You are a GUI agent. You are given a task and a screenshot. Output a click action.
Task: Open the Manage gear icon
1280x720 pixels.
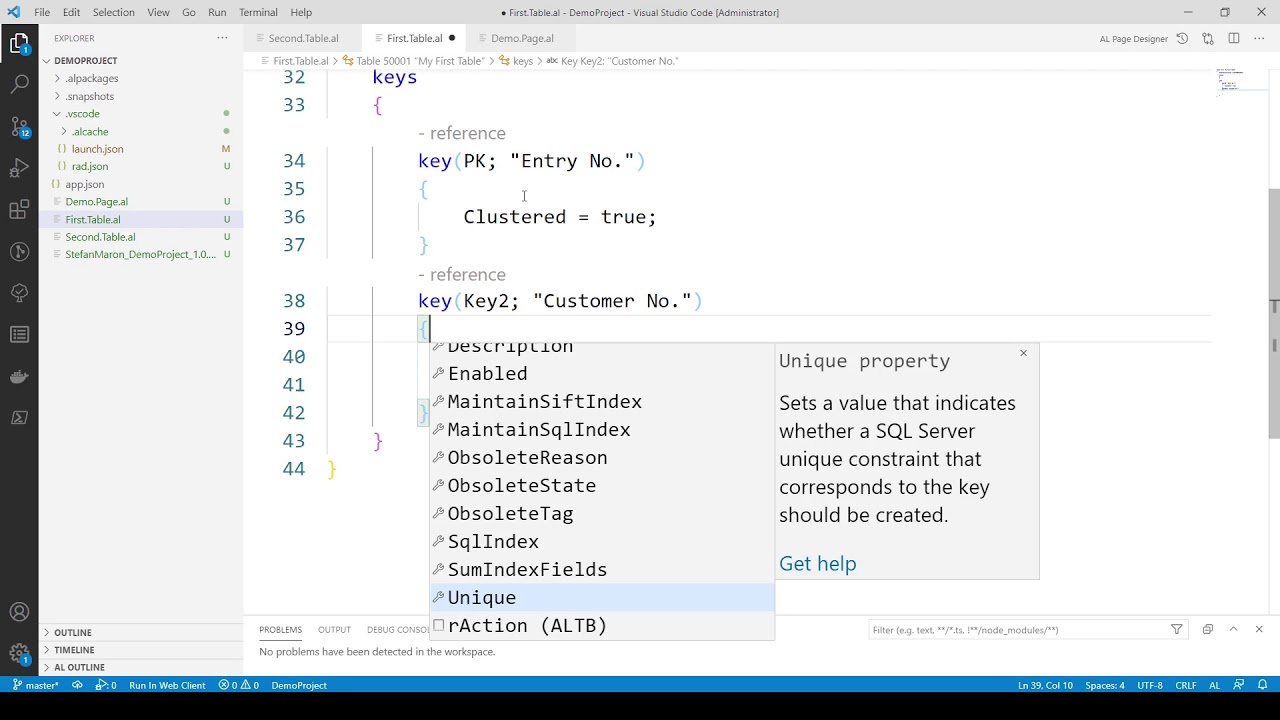19,654
